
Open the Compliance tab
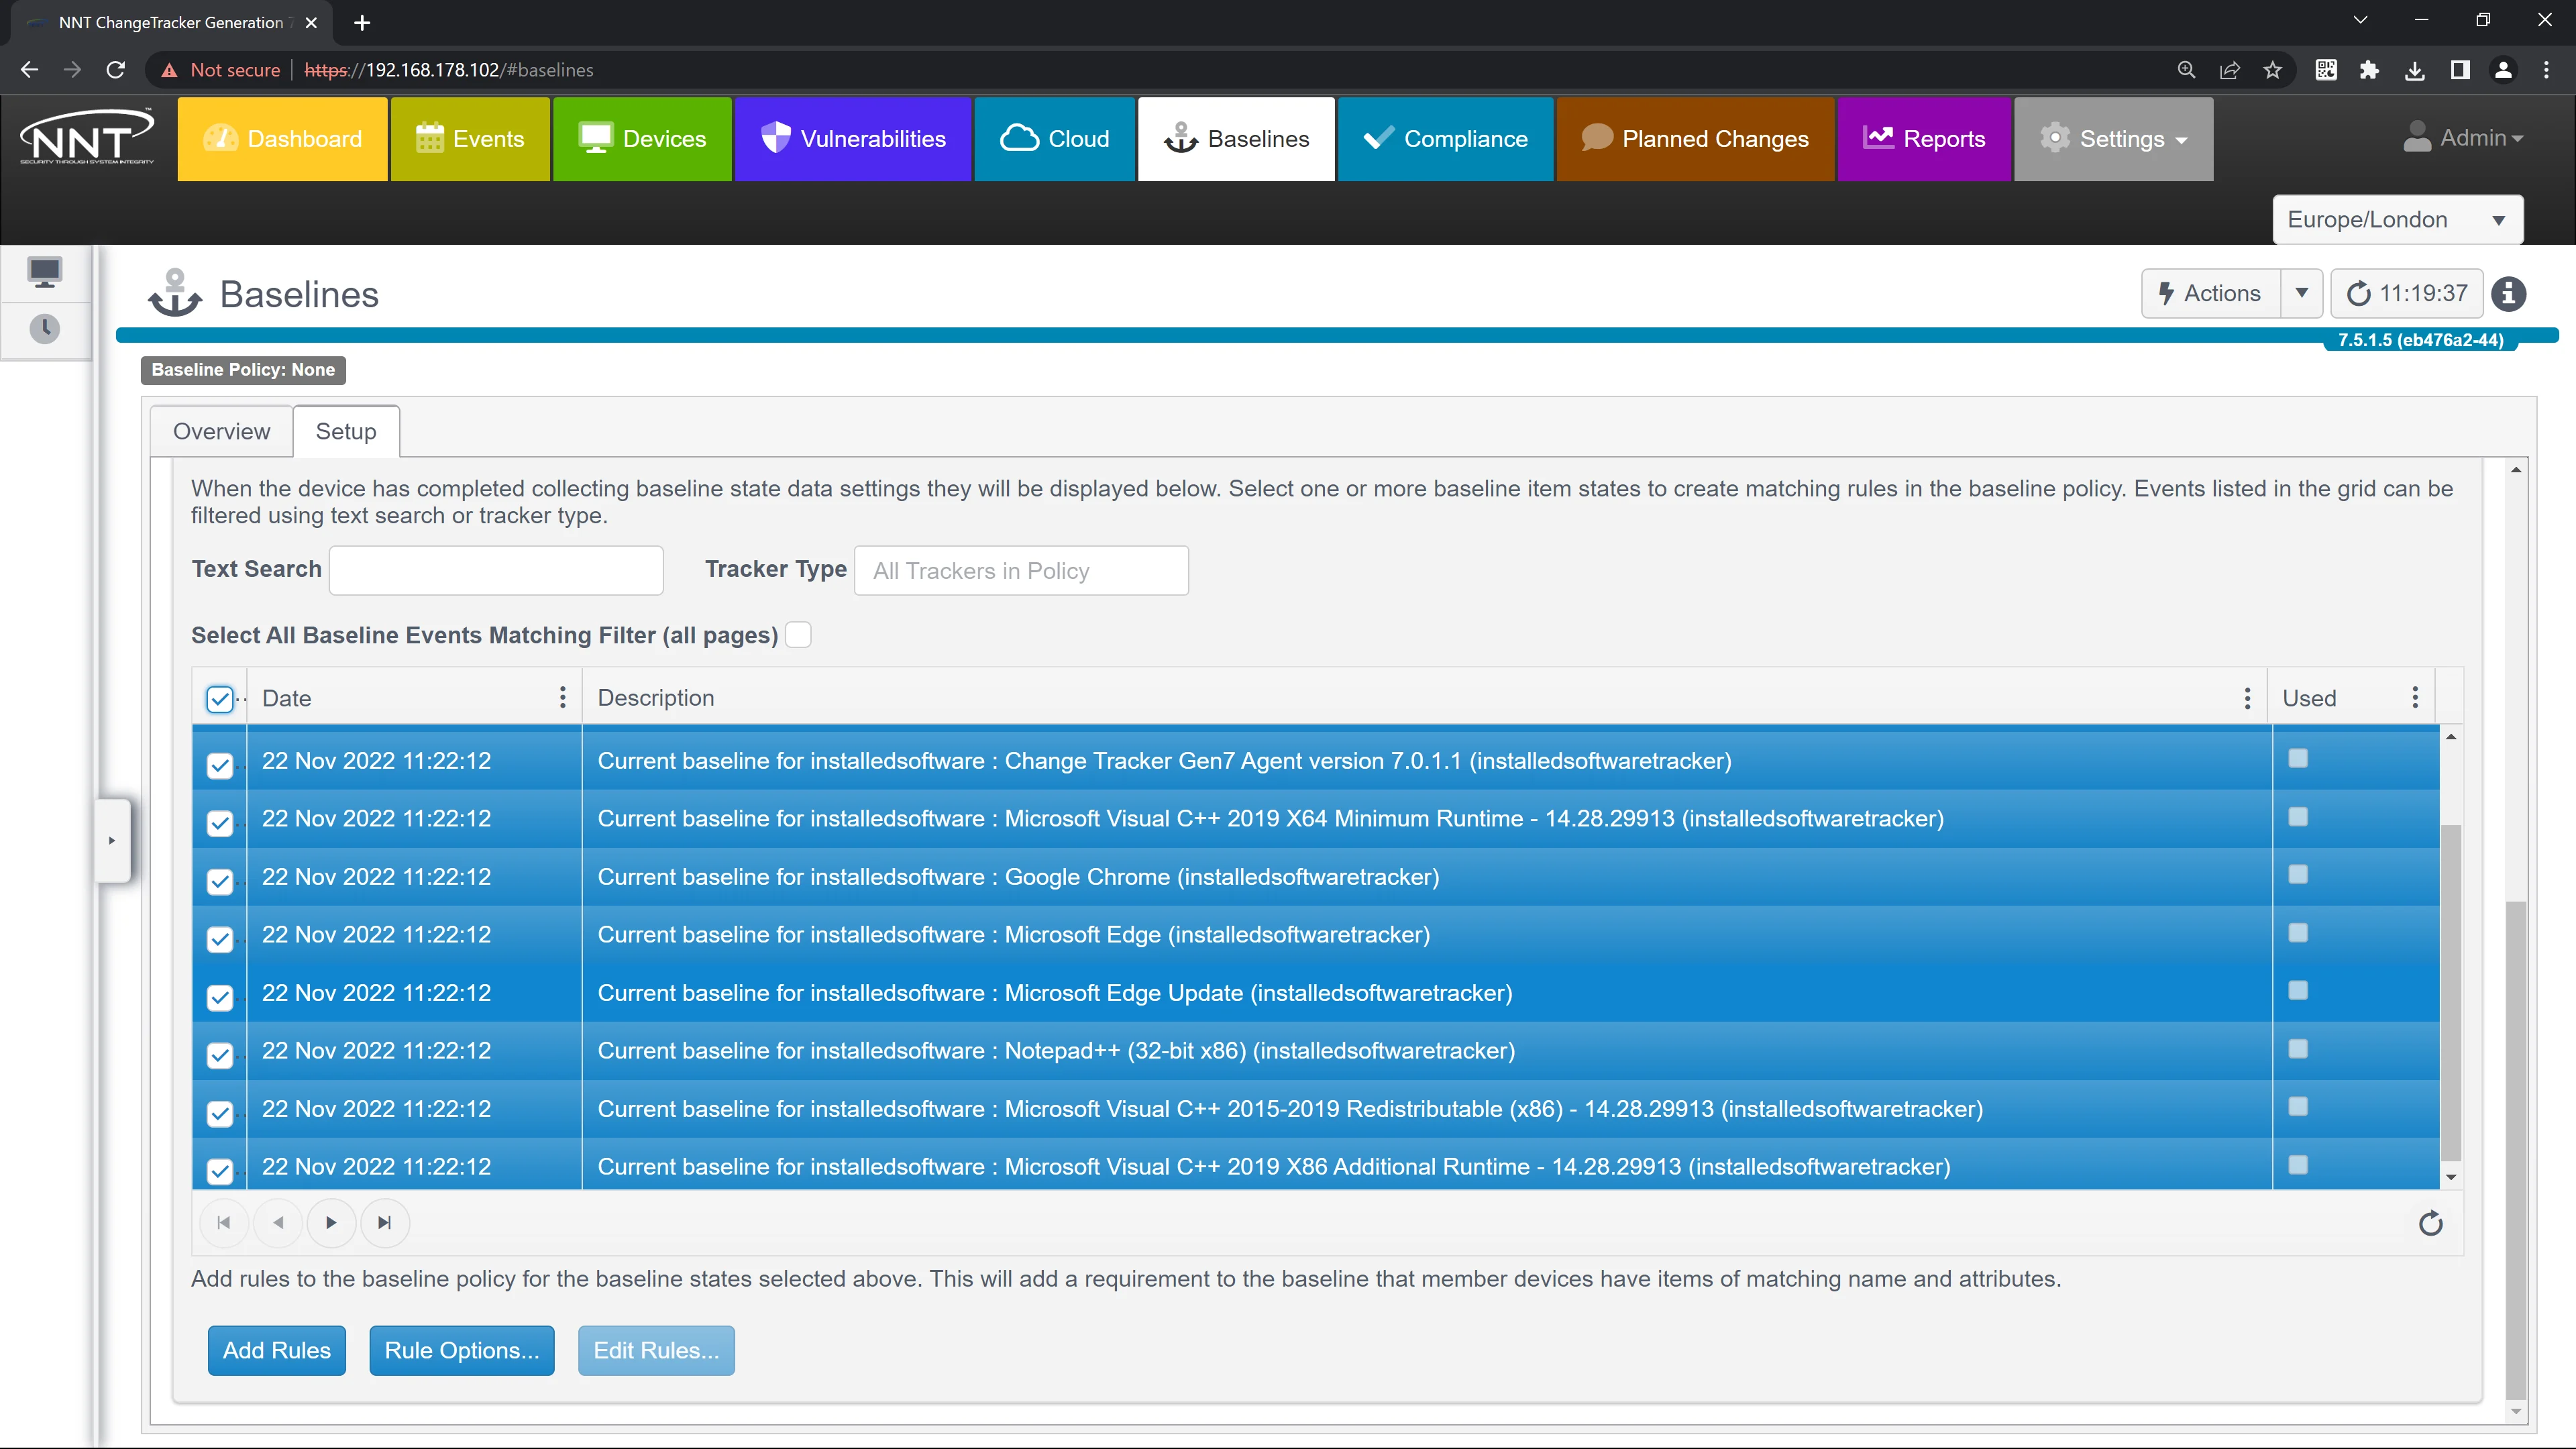click(1445, 139)
